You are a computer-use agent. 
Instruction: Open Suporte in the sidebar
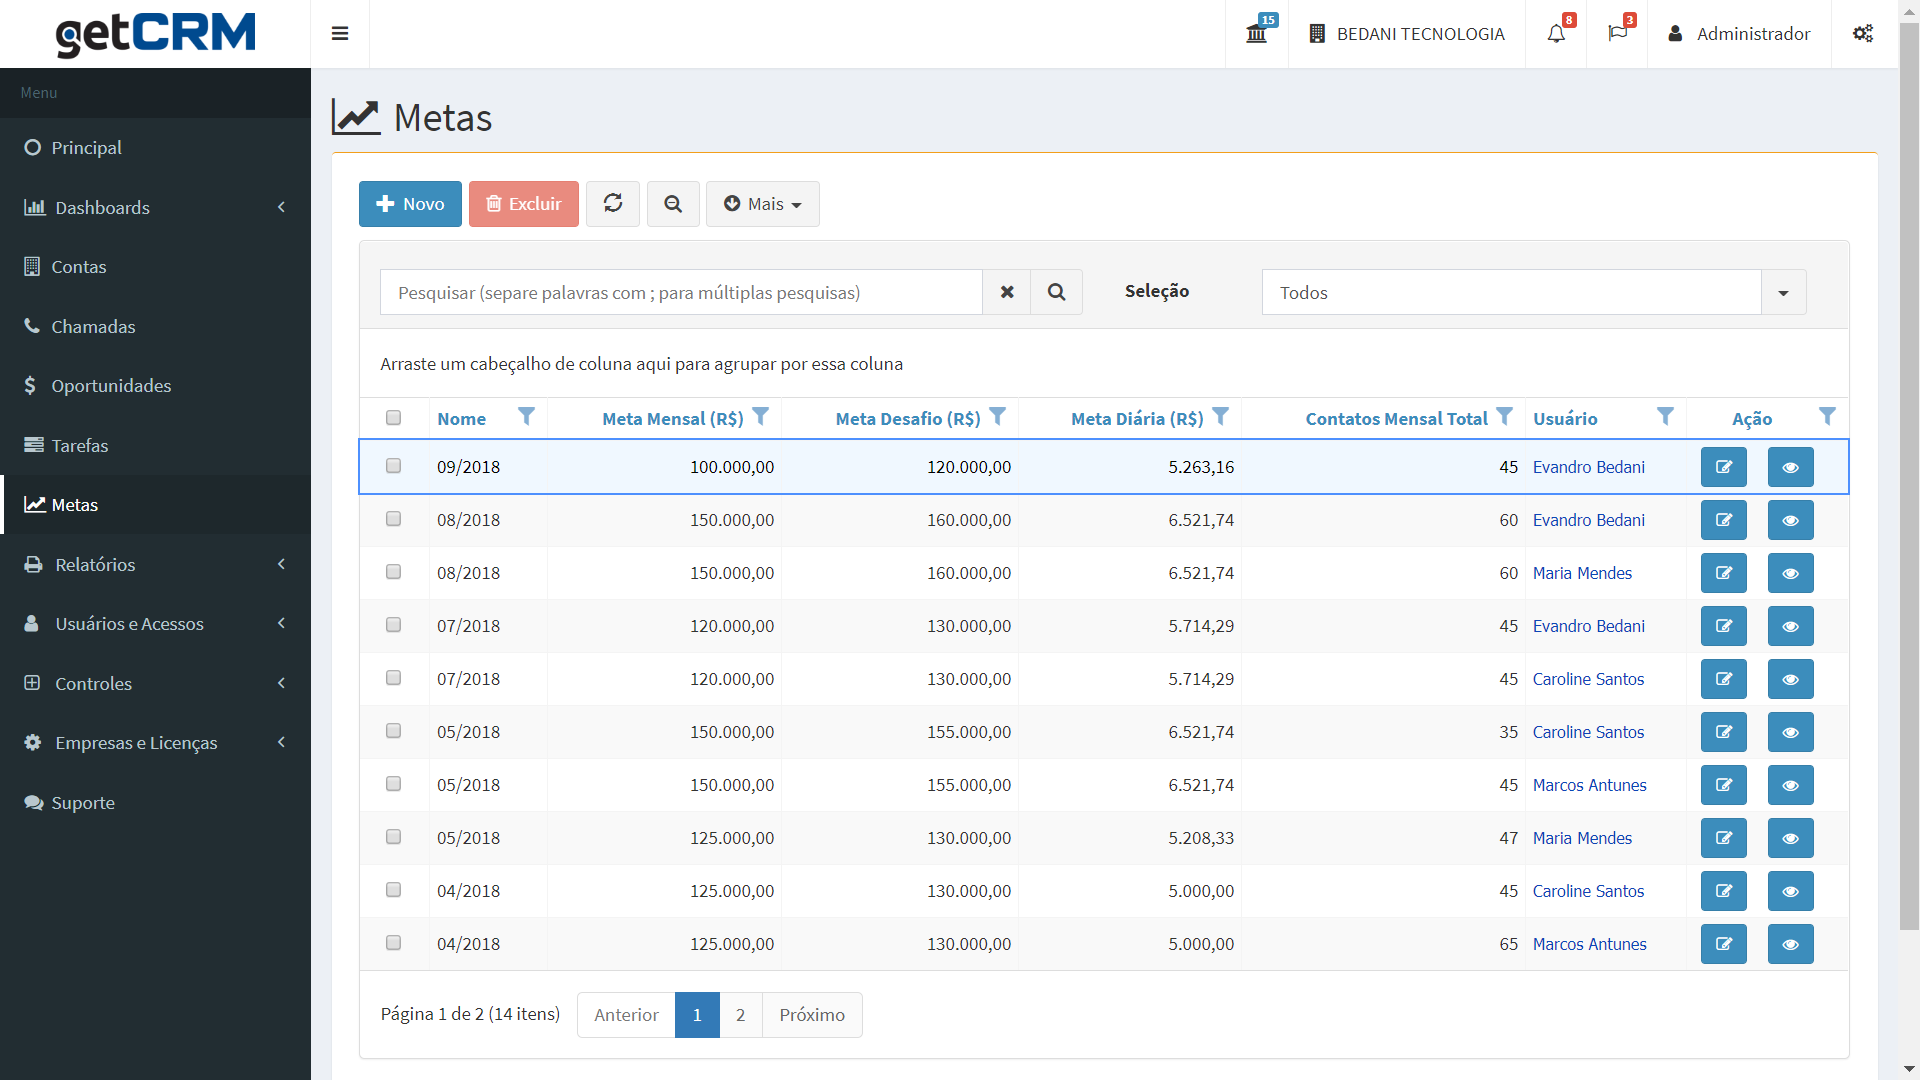155,803
